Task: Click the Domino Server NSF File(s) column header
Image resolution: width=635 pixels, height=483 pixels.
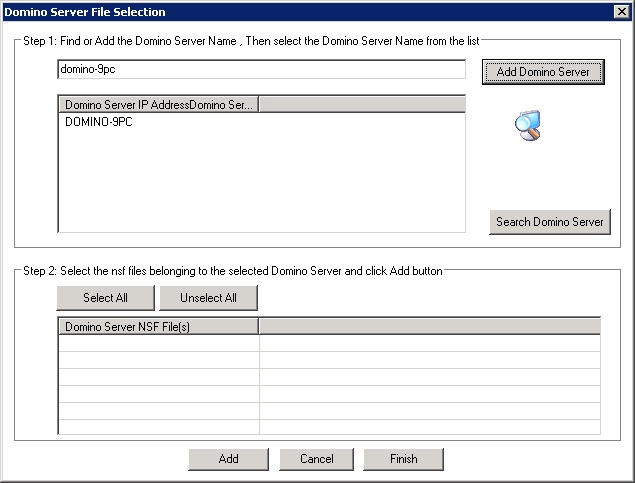Action: (x=158, y=326)
